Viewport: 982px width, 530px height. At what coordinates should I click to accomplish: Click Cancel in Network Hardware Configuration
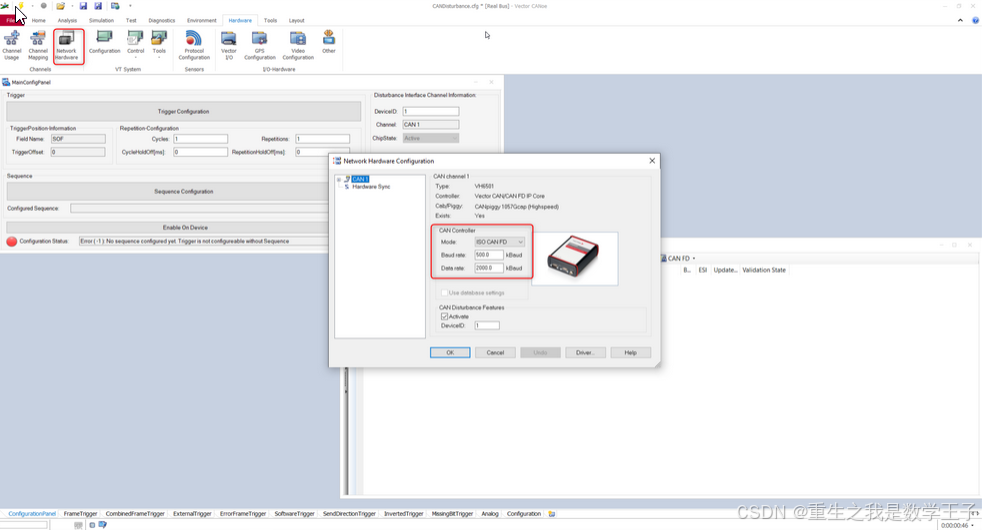click(495, 353)
